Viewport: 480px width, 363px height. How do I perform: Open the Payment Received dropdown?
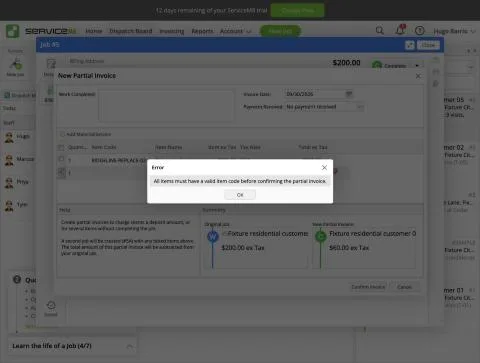click(x=324, y=107)
